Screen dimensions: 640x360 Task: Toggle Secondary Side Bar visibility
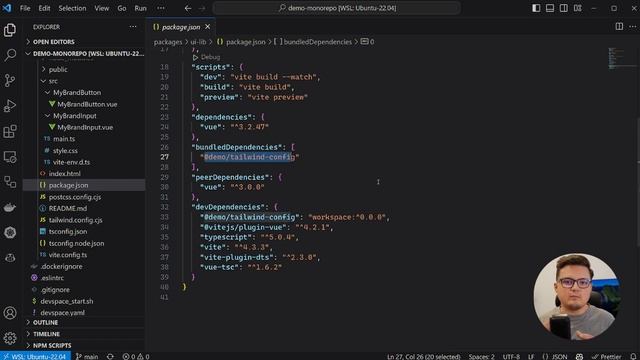click(x=564, y=8)
